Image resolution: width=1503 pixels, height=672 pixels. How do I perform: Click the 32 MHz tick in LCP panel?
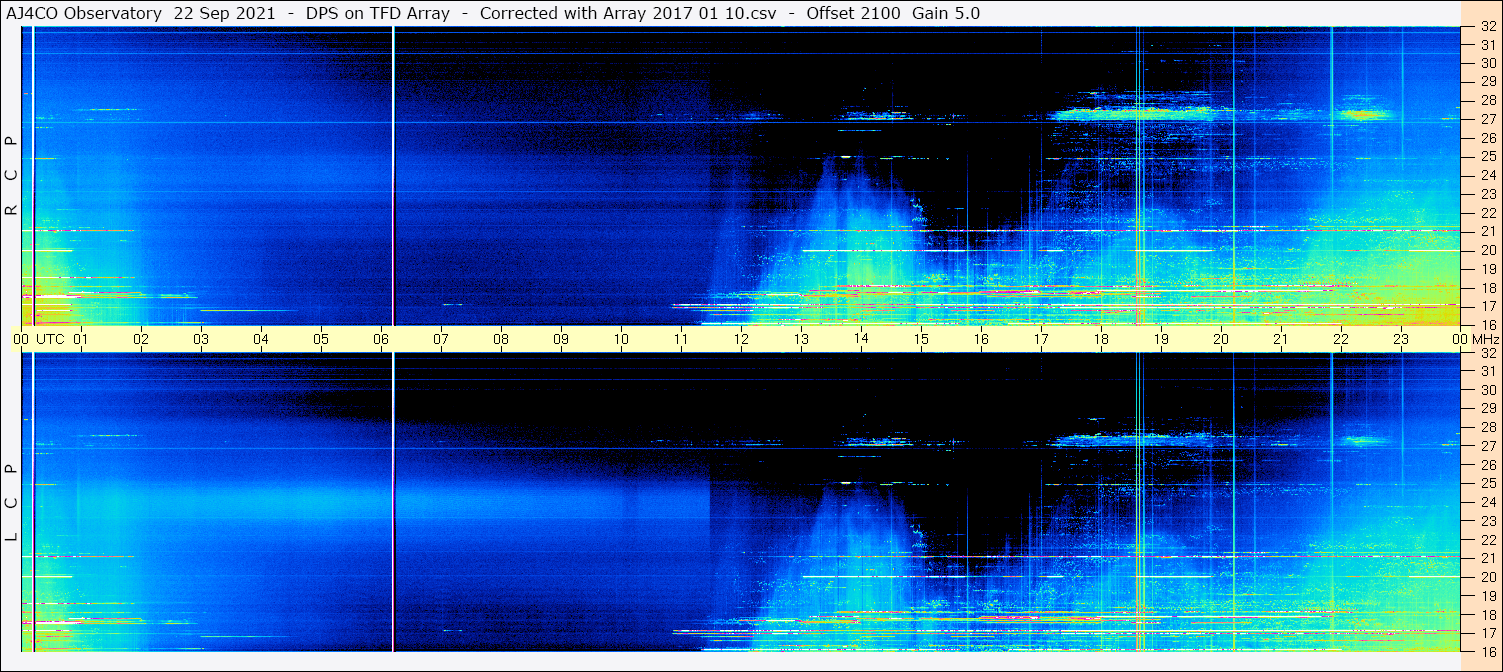pos(1488,352)
